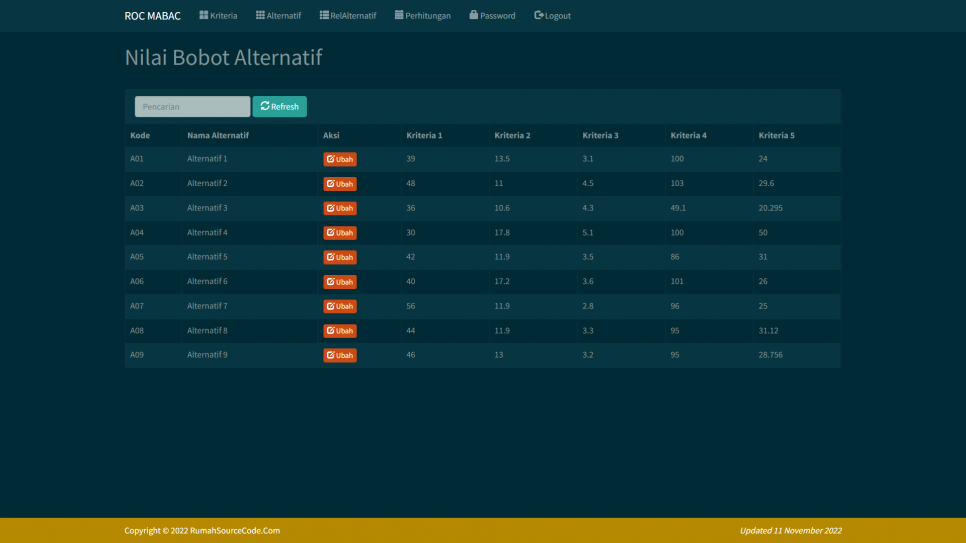Click value 13.5 in row A01
The height and width of the screenshot is (543, 966).
(x=501, y=159)
